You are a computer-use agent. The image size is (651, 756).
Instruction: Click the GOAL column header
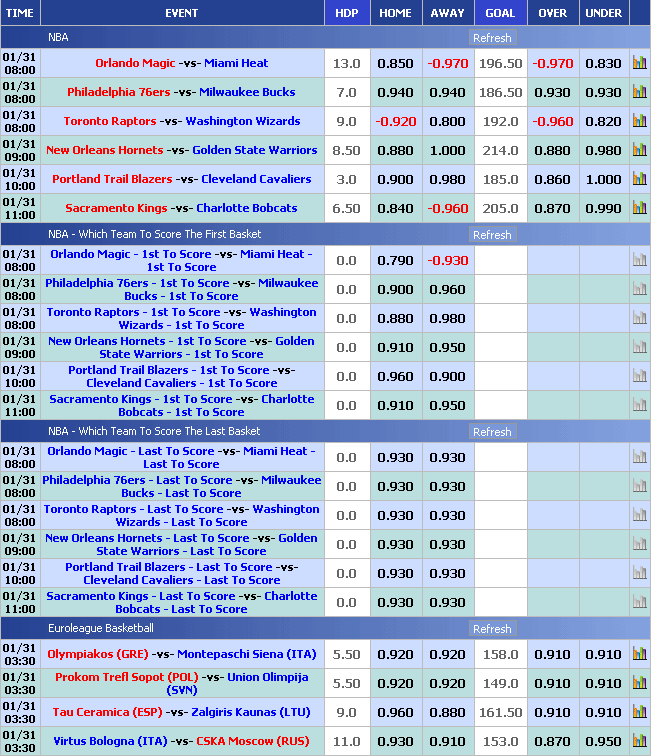pyautogui.click(x=500, y=13)
